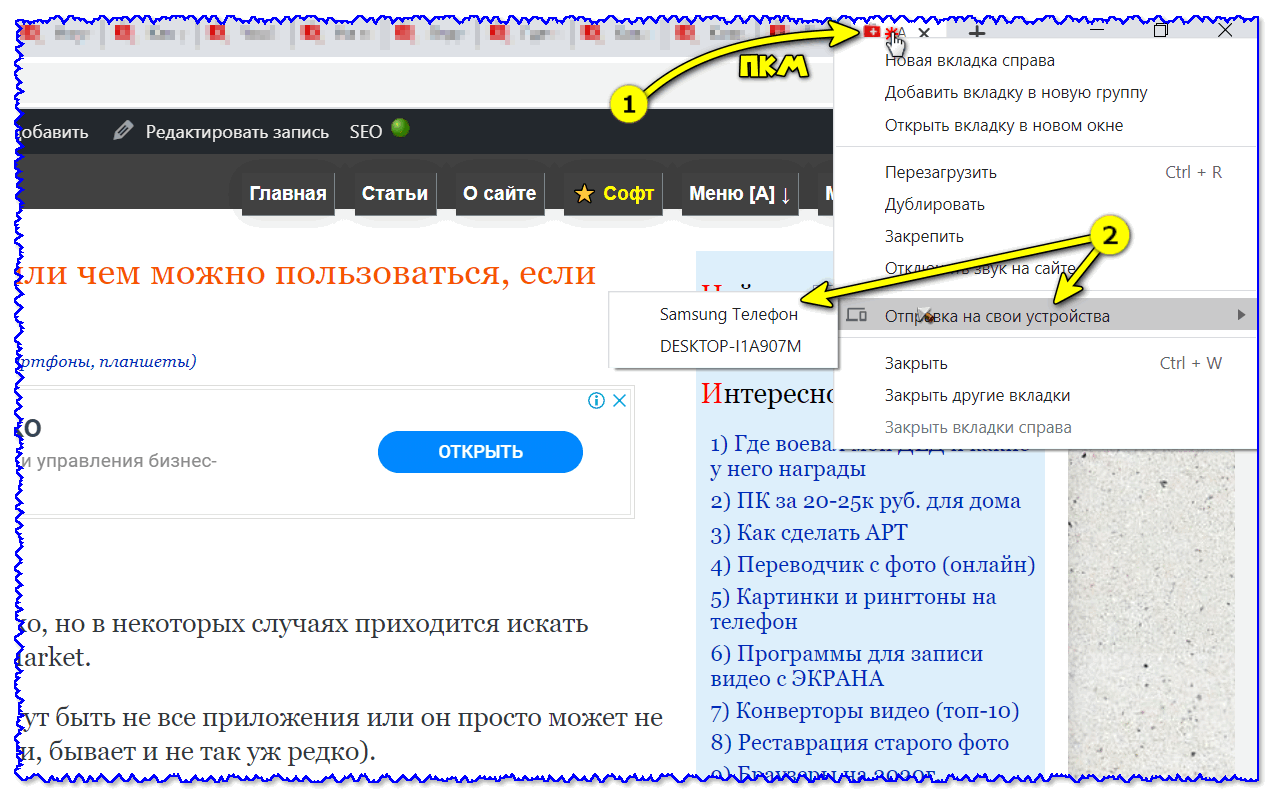Click the green SEO status indicator
1267x797 pixels.
(x=400, y=129)
